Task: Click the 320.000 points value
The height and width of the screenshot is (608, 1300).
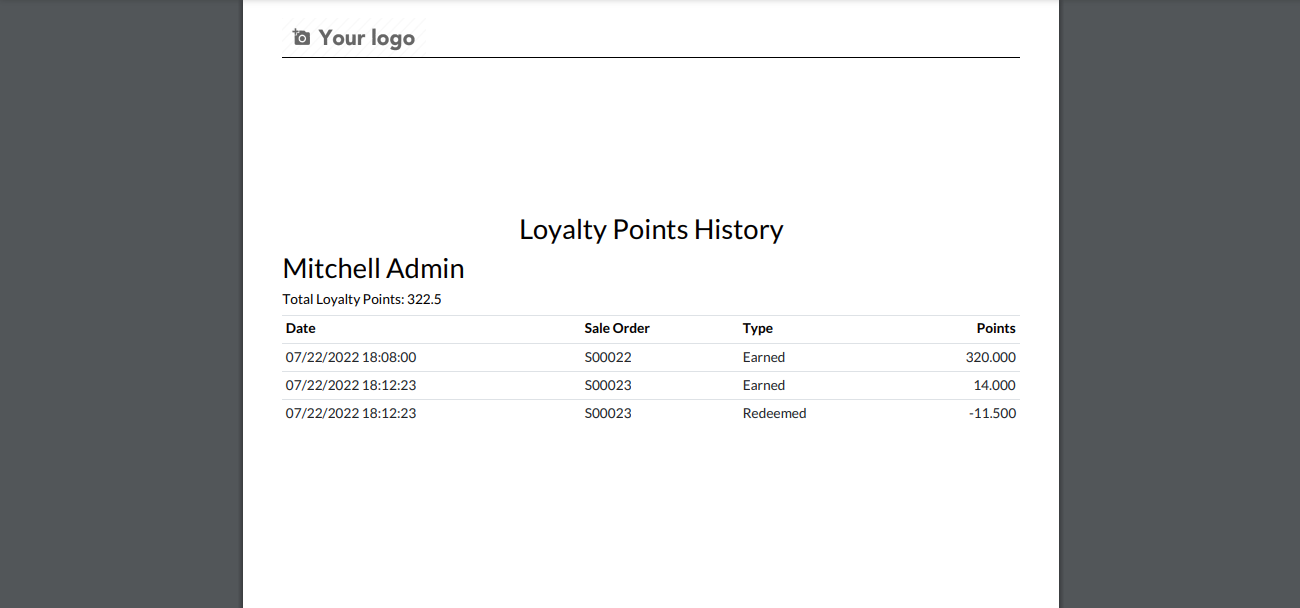Action: (991, 357)
